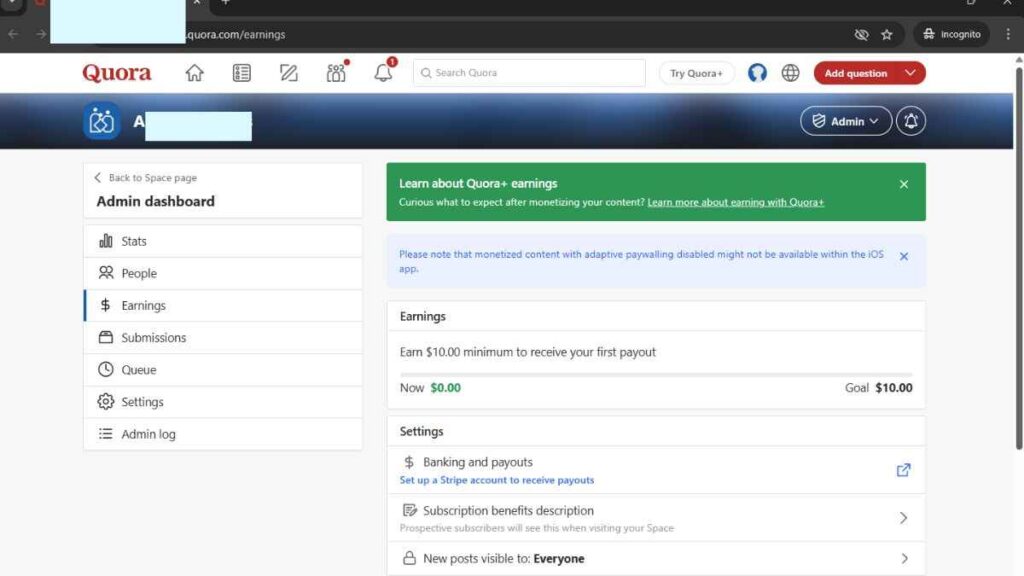Click the Stats icon in the sidebar
This screenshot has height=576, width=1024.
(x=107, y=240)
